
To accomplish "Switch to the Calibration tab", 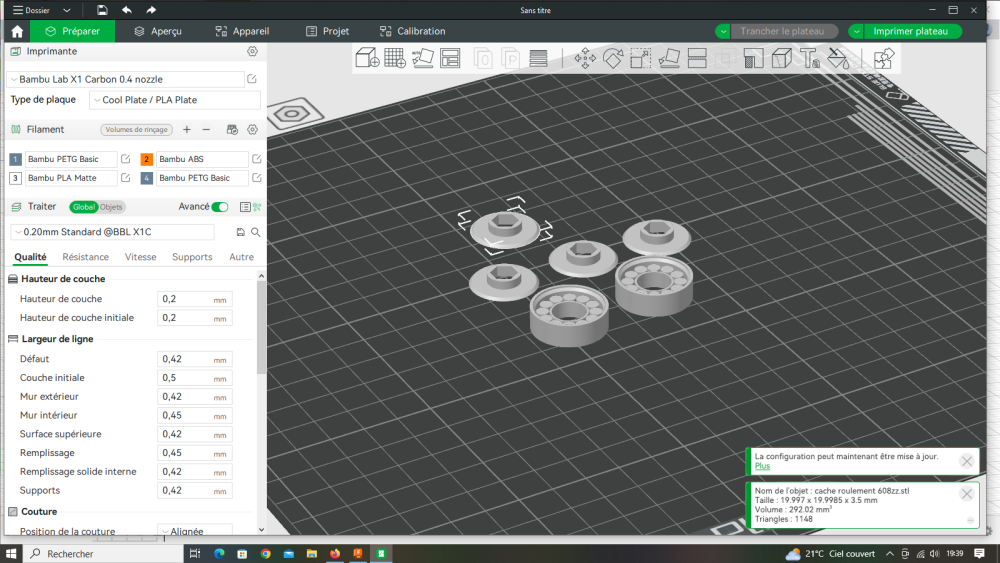I will tap(413, 31).
